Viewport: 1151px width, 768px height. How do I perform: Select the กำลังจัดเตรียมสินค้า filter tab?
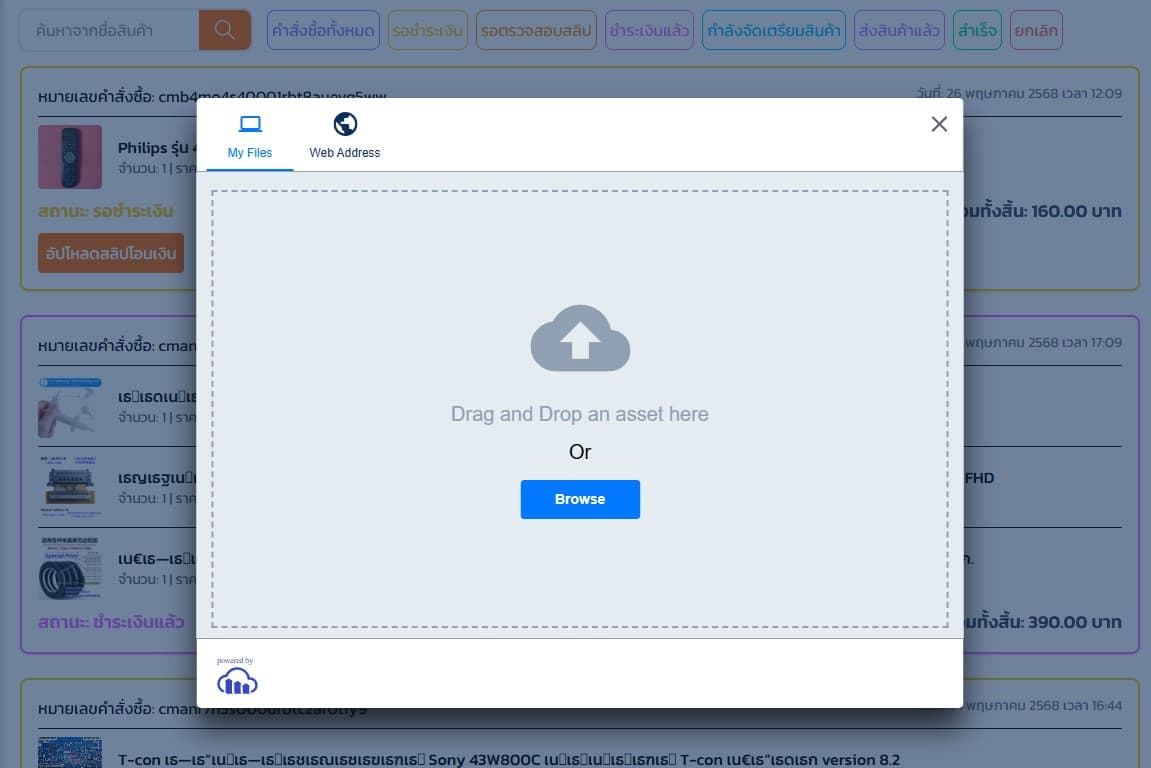[774, 30]
